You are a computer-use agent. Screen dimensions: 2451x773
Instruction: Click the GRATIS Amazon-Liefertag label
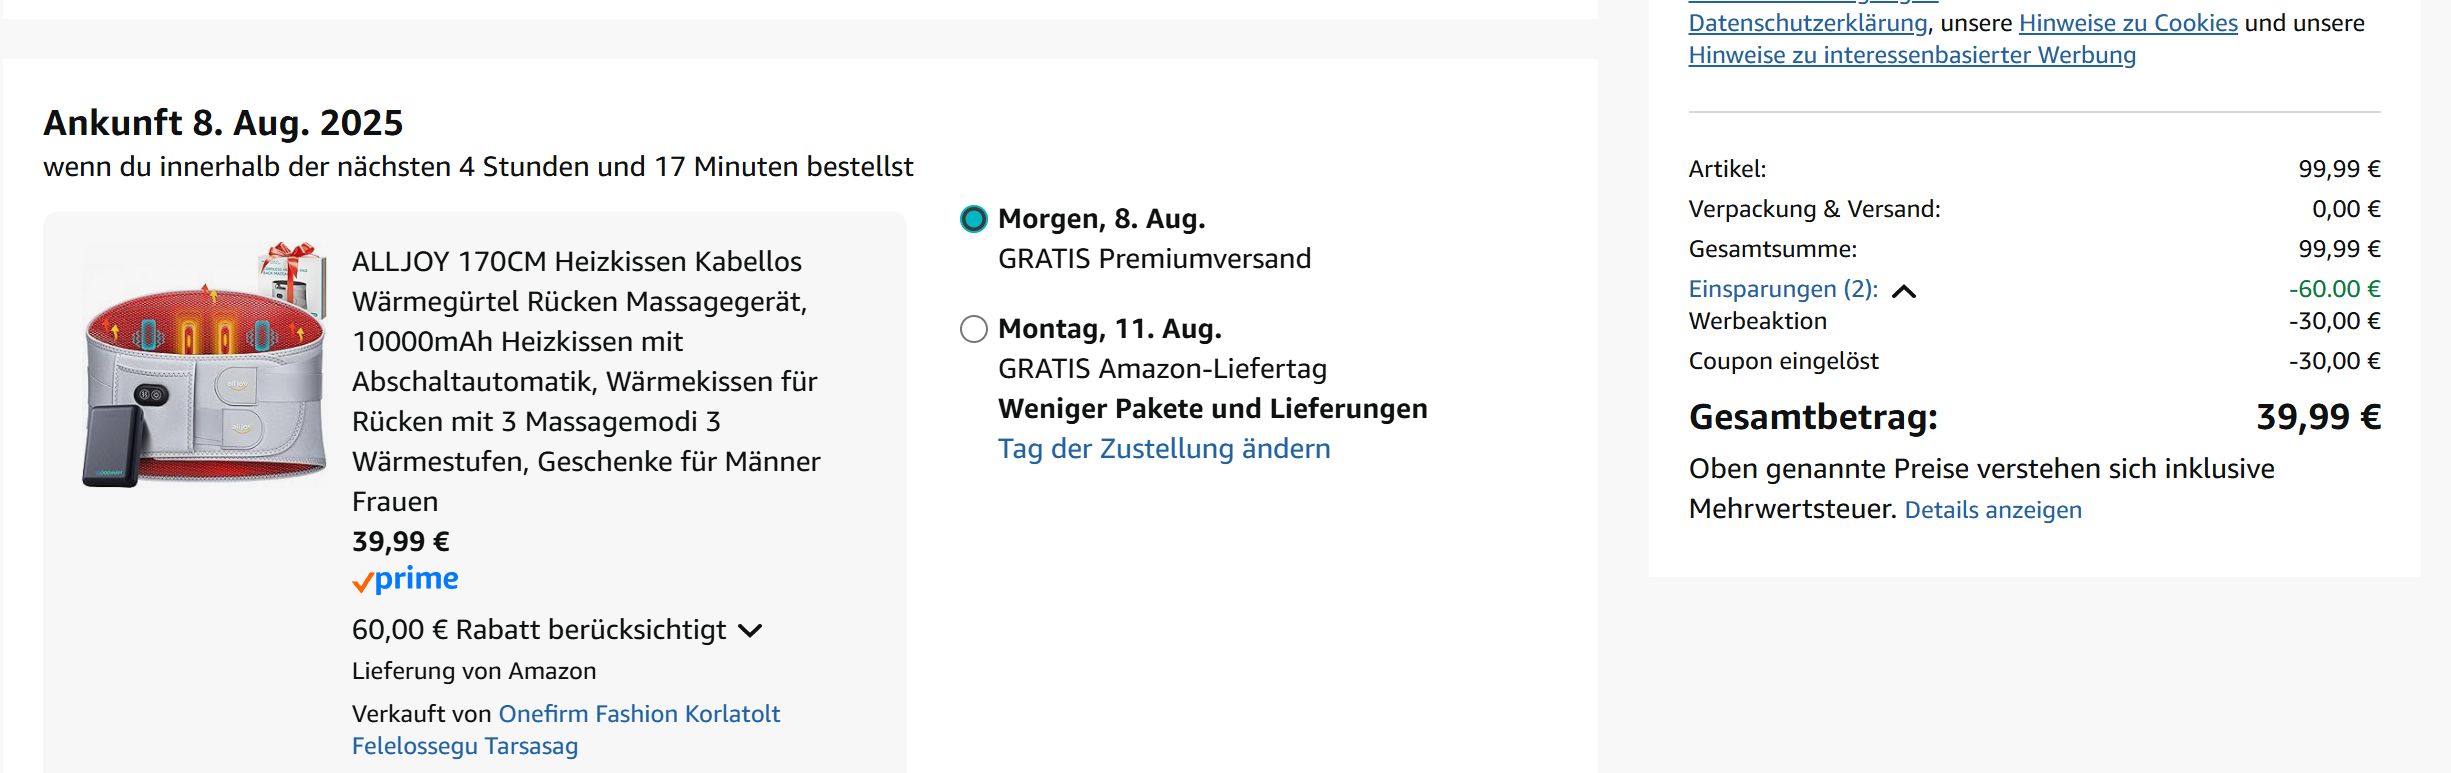pyautogui.click(x=1162, y=369)
